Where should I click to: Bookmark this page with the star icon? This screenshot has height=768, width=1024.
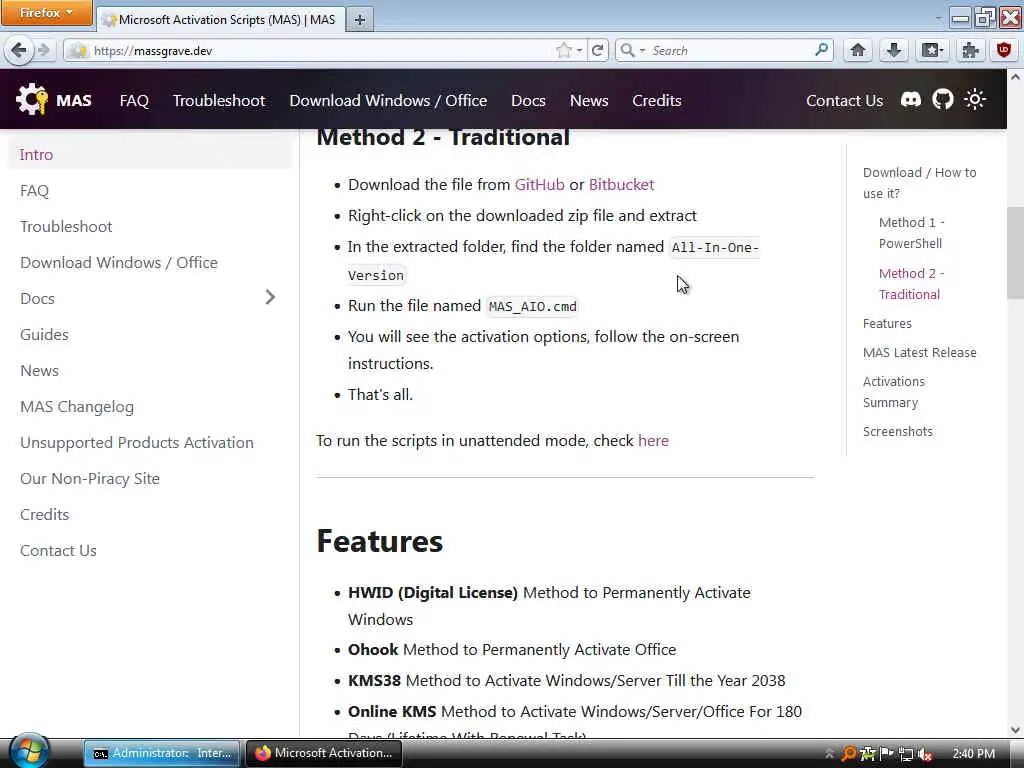pos(564,50)
